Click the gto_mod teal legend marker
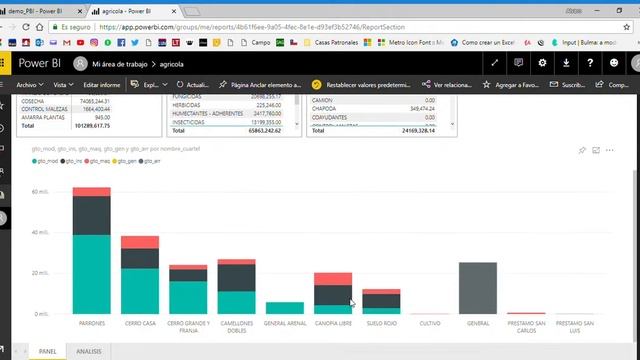The image size is (640, 360). (35, 161)
